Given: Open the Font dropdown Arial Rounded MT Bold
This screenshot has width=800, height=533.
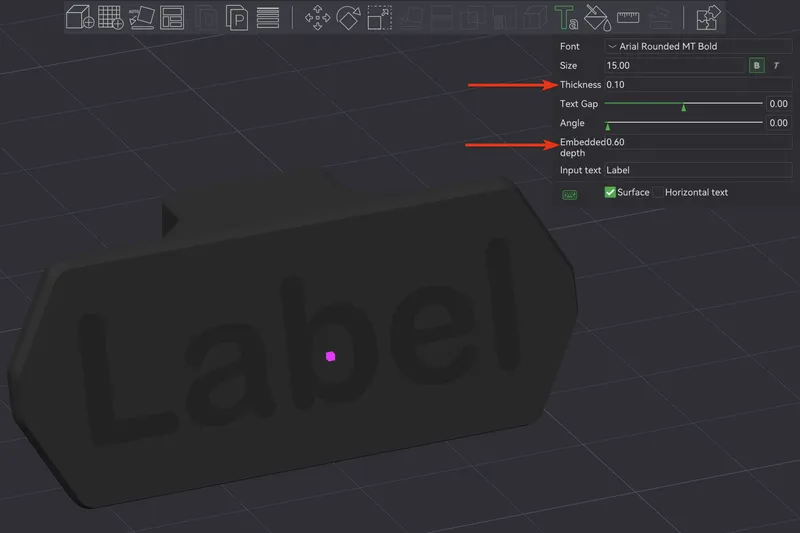Looking at the screenshot, I should pos(698,46).
